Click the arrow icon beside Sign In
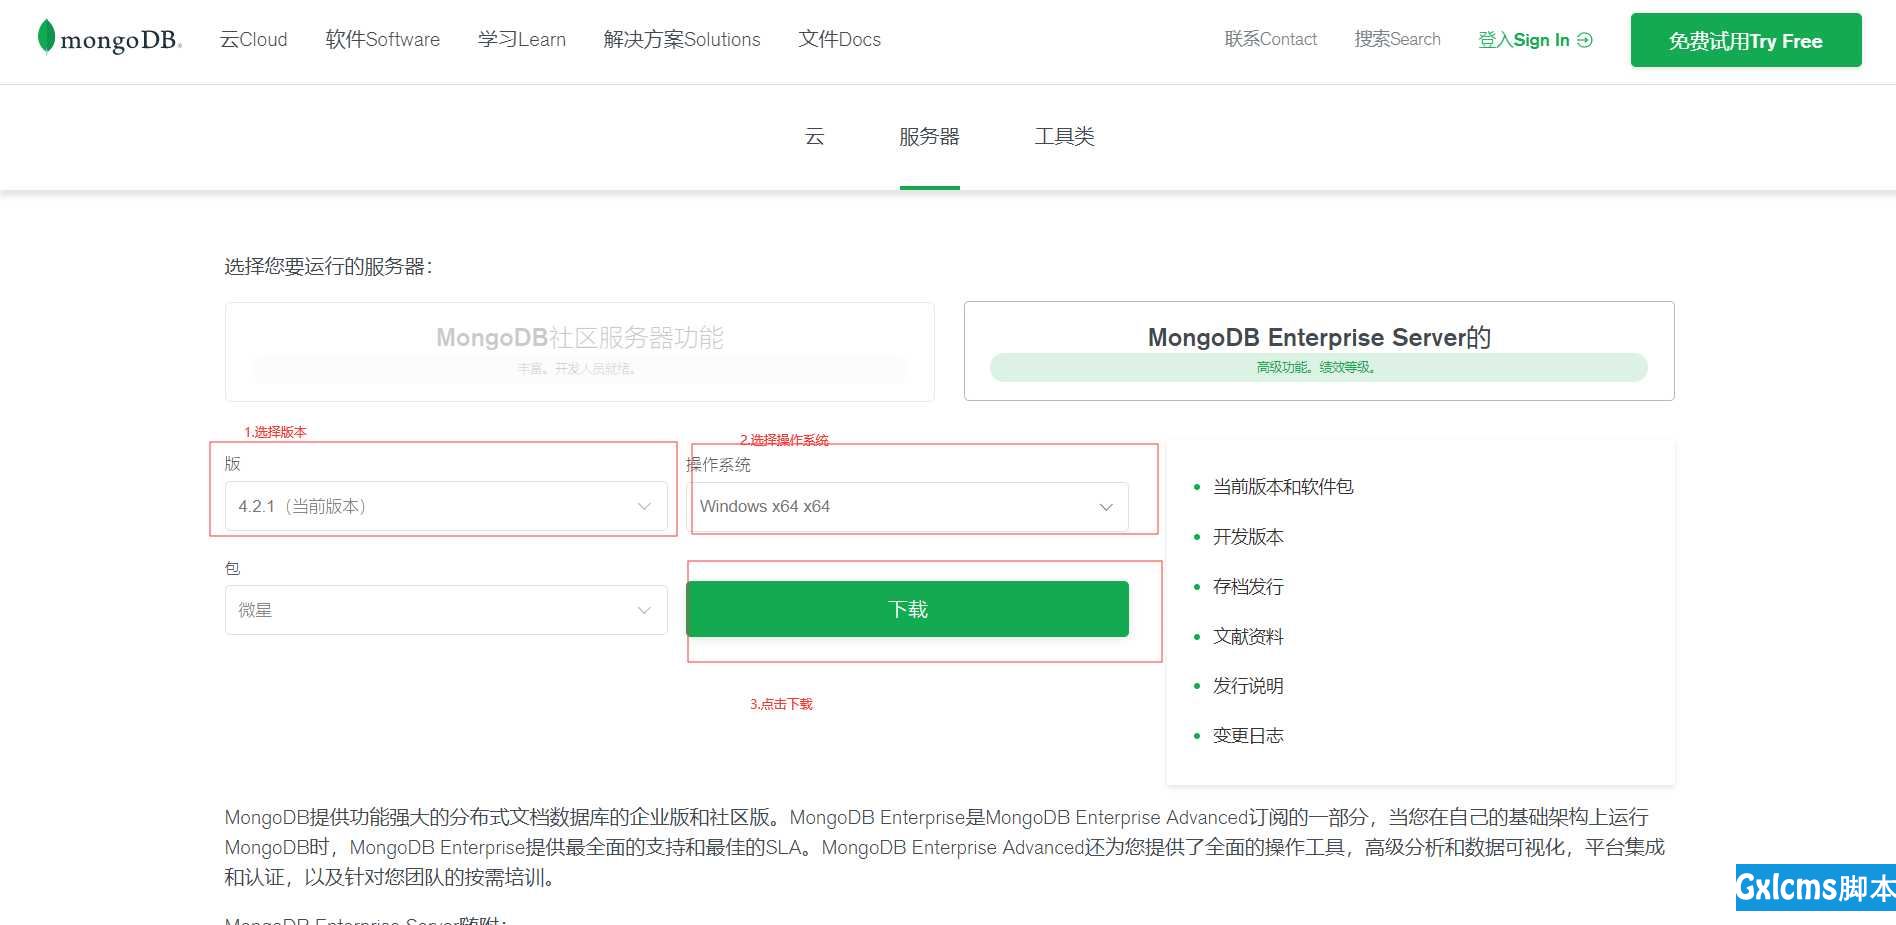 1584,40
